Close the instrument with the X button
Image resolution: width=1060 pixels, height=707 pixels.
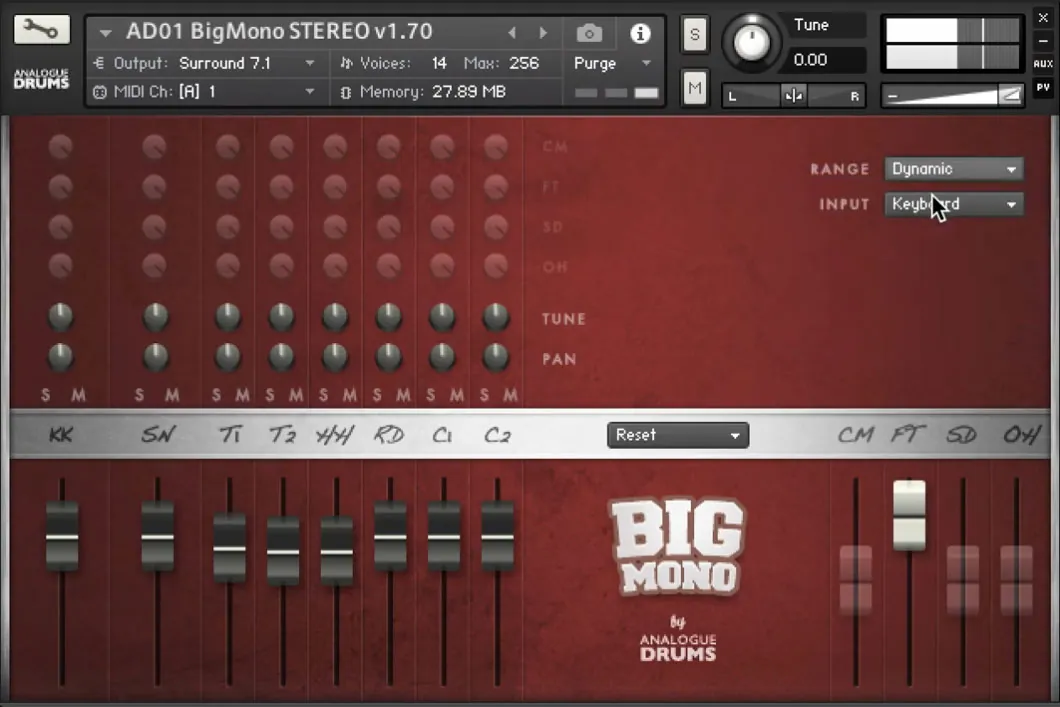(1043, 18)
